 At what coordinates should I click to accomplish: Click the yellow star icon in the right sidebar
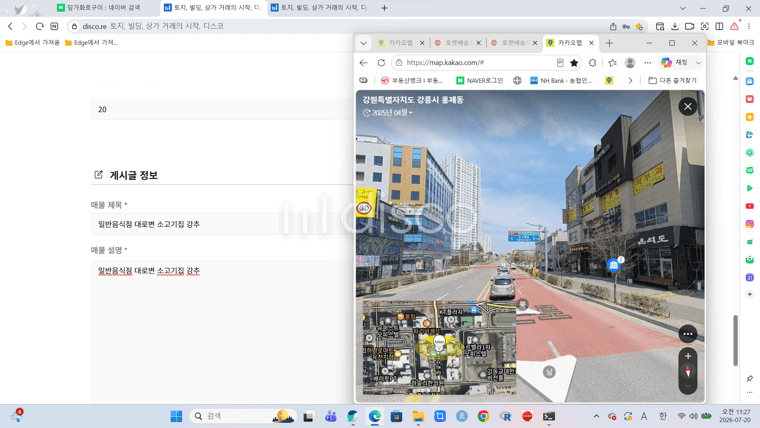(x=750, y=117)
